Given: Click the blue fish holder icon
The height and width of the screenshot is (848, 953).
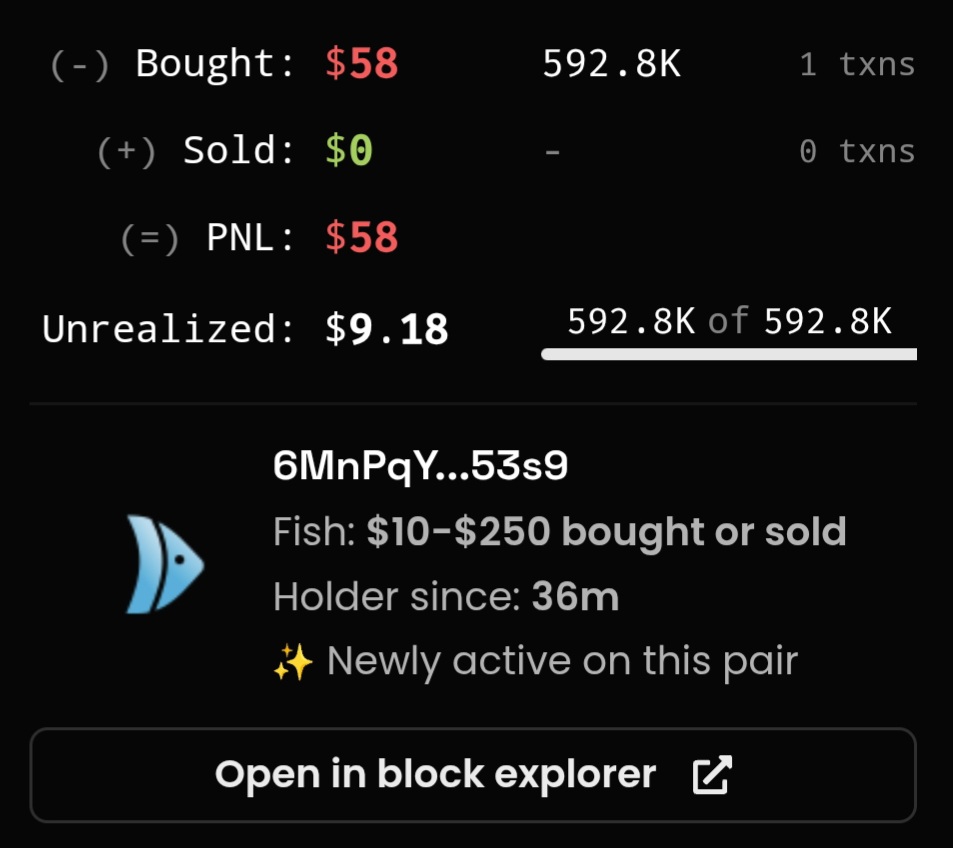Looking at the screenshot, I should coord(165,564).
